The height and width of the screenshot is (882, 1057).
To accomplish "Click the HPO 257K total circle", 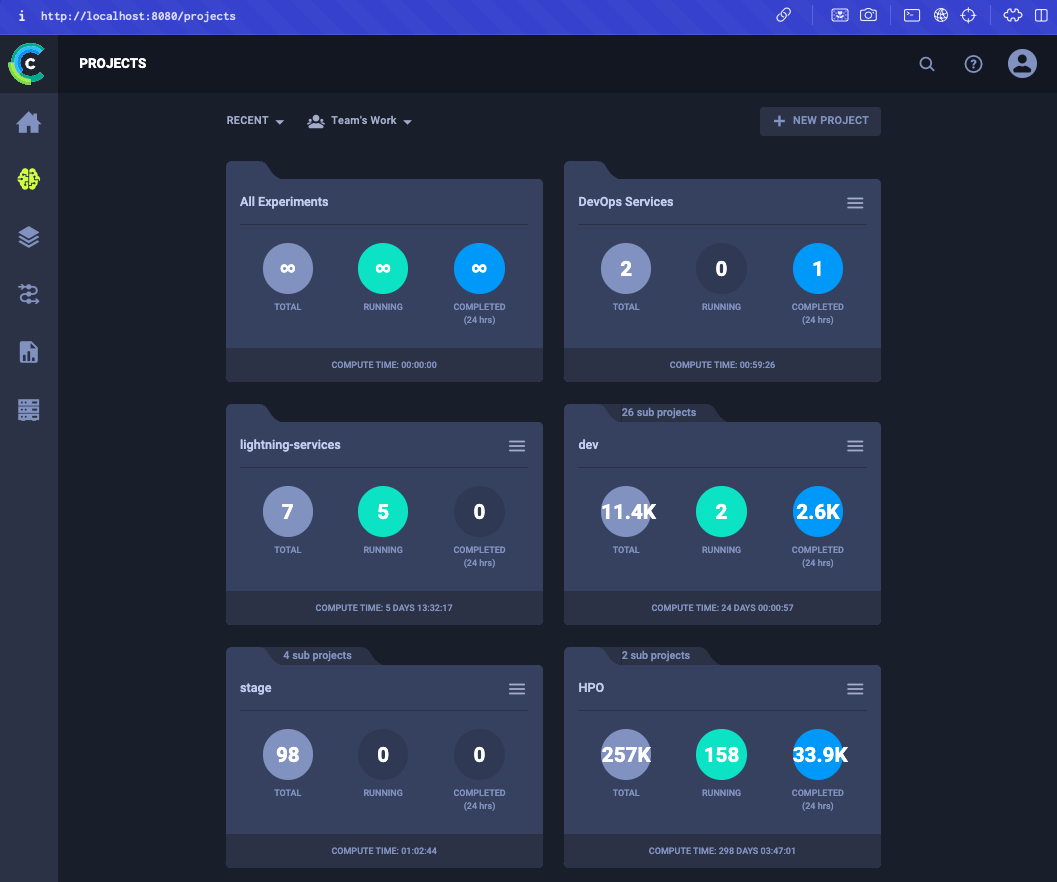I will click(x=626, y=754).
